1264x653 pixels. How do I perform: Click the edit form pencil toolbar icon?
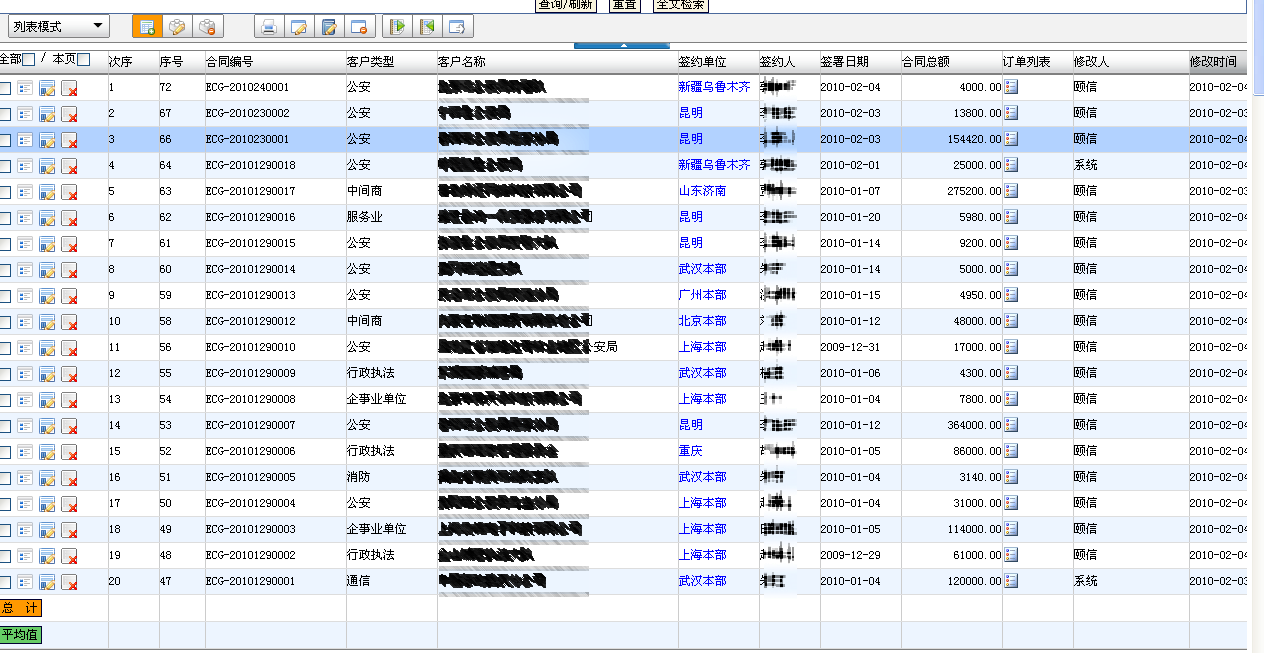pyautogui.click(x=298, y=27)
